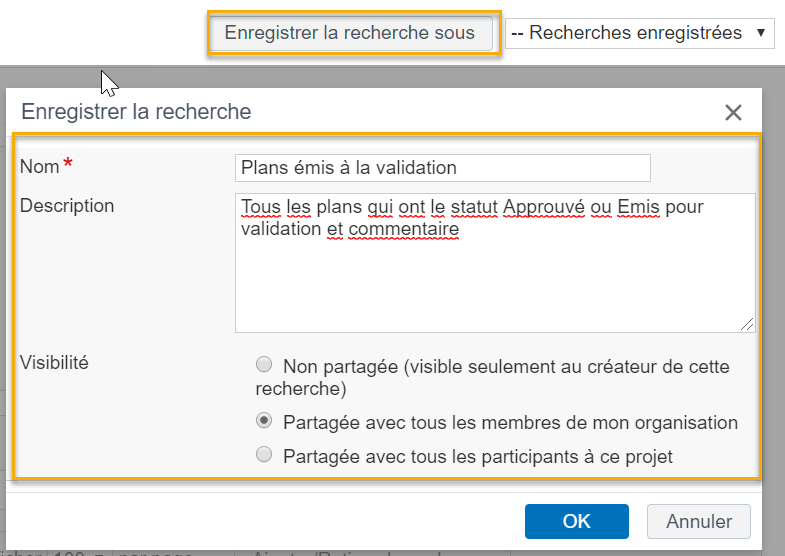Click the word Approuvé in Description text

tap(544, 207)
